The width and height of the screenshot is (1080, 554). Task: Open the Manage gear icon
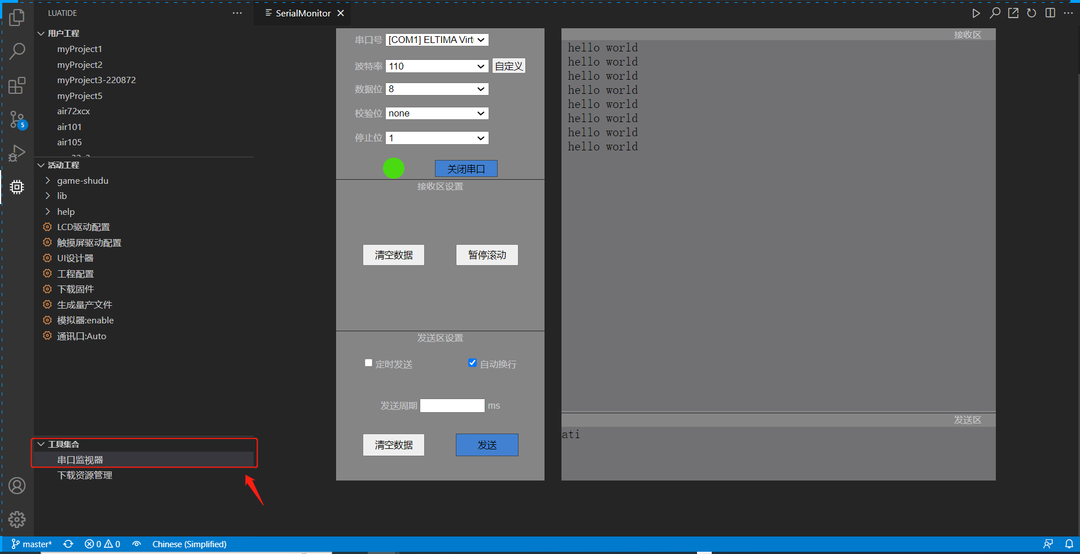point(17,519)
